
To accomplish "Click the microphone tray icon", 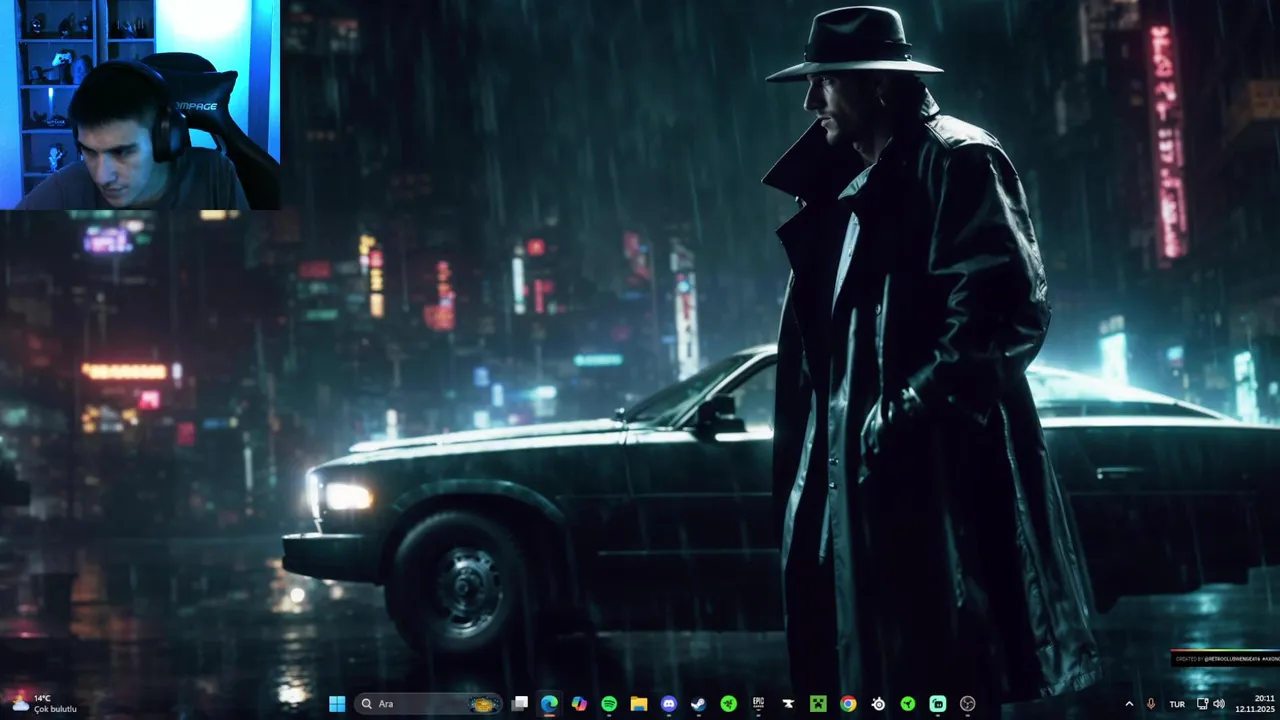I will click(1151, 704).
